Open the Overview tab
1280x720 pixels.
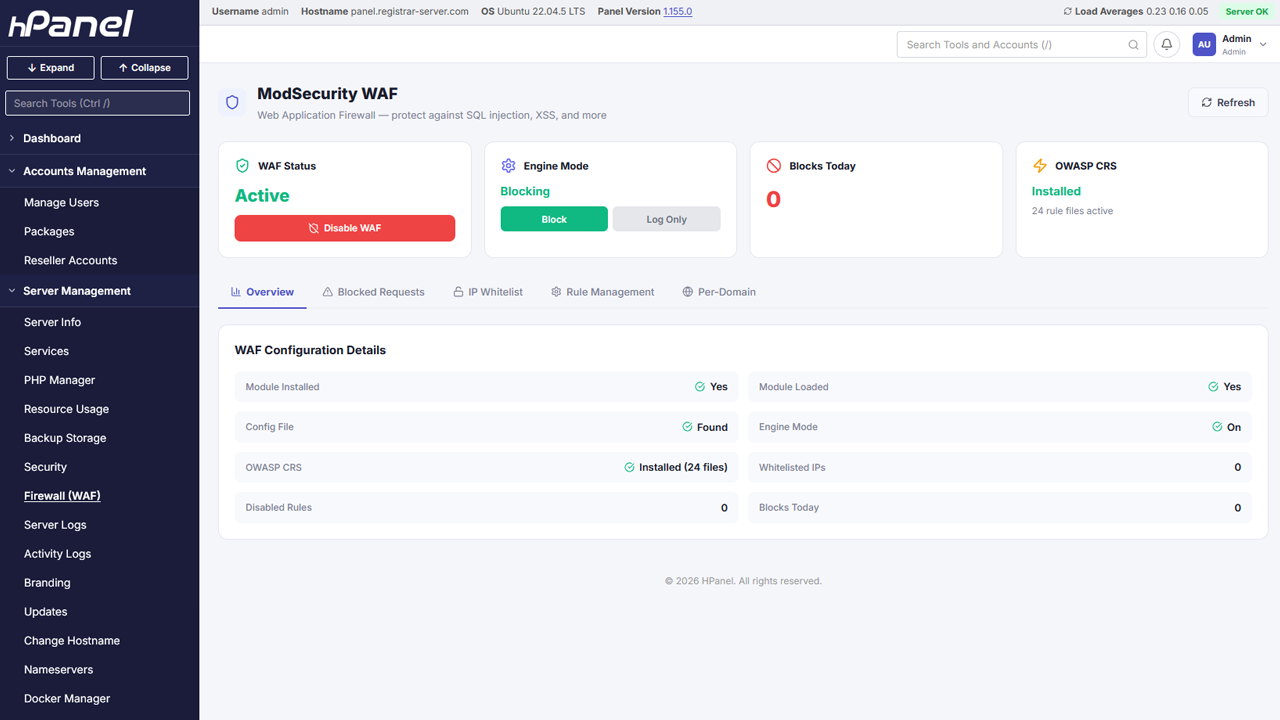(262, 292)
